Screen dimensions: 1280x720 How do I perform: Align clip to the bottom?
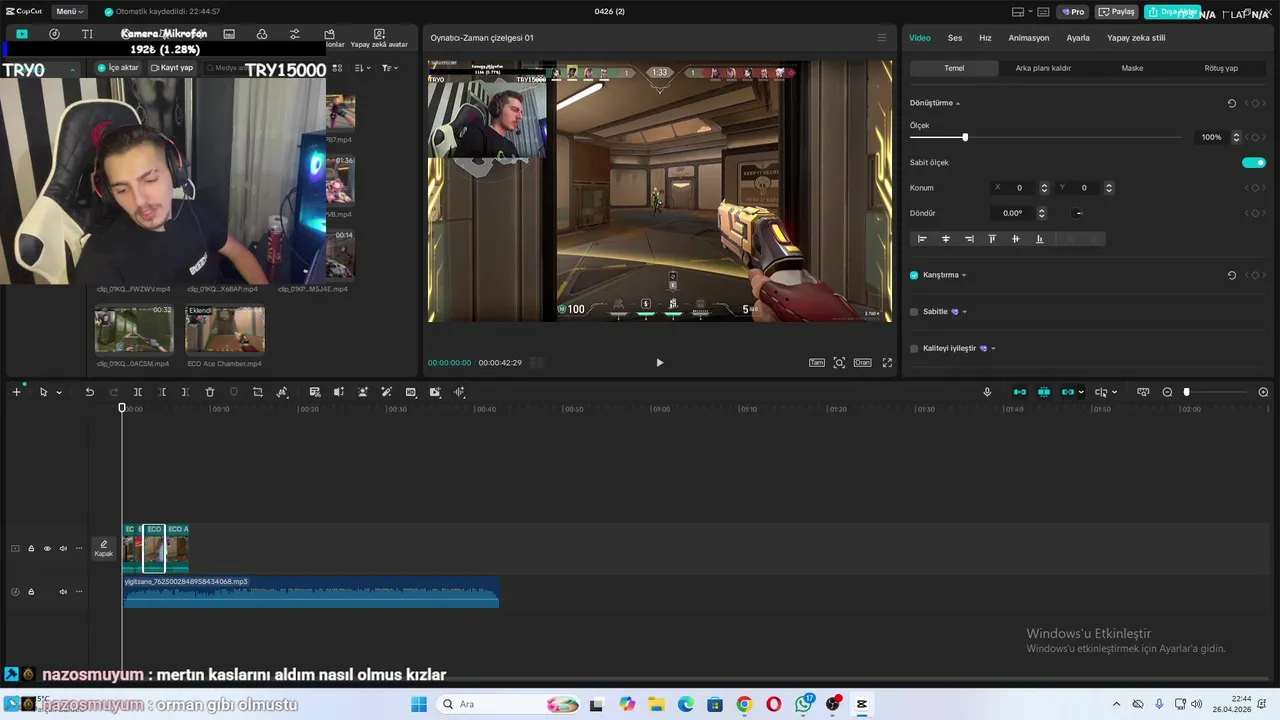click(x=1039, y=239)
